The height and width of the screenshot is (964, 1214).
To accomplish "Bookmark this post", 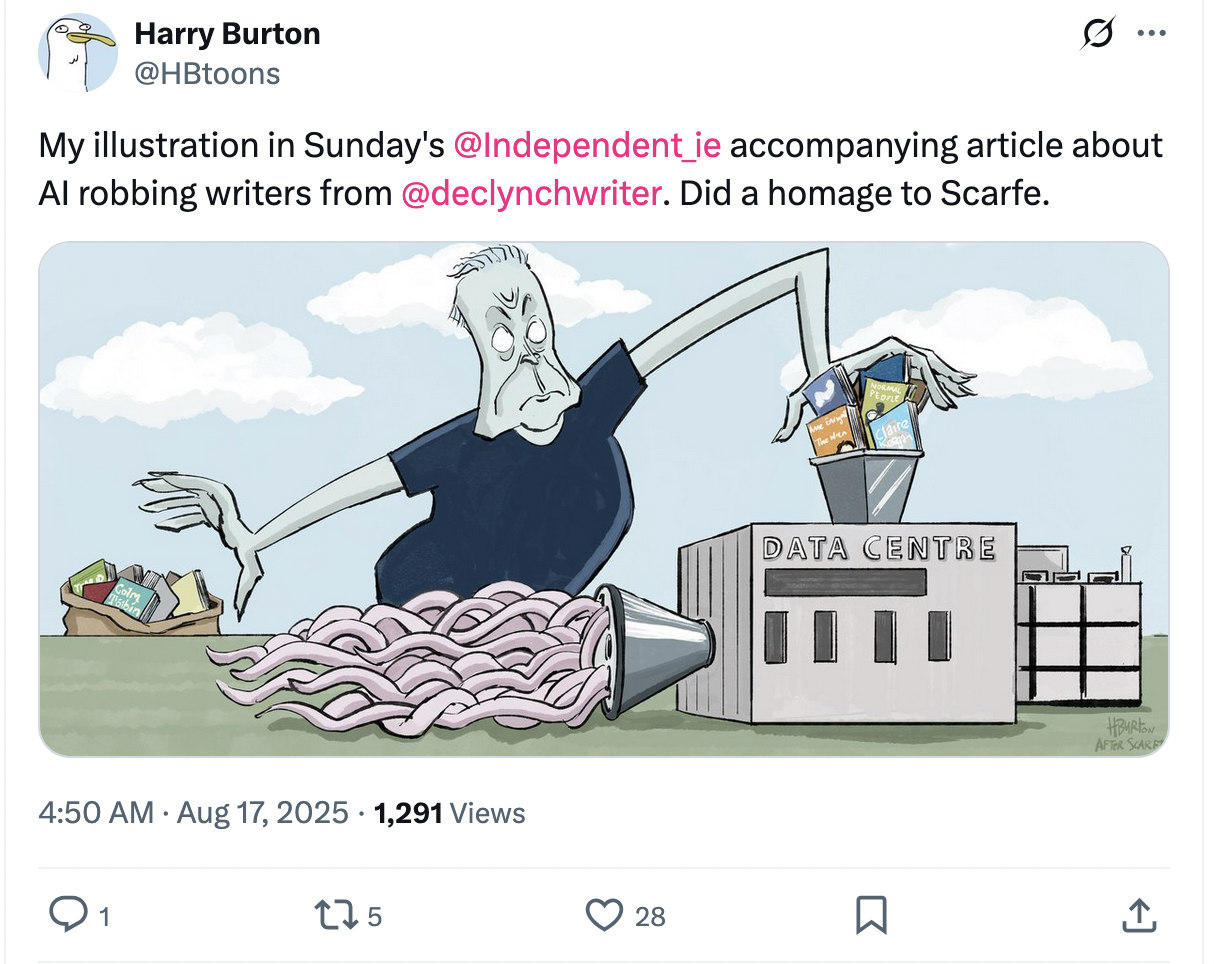I will (871, 915).
